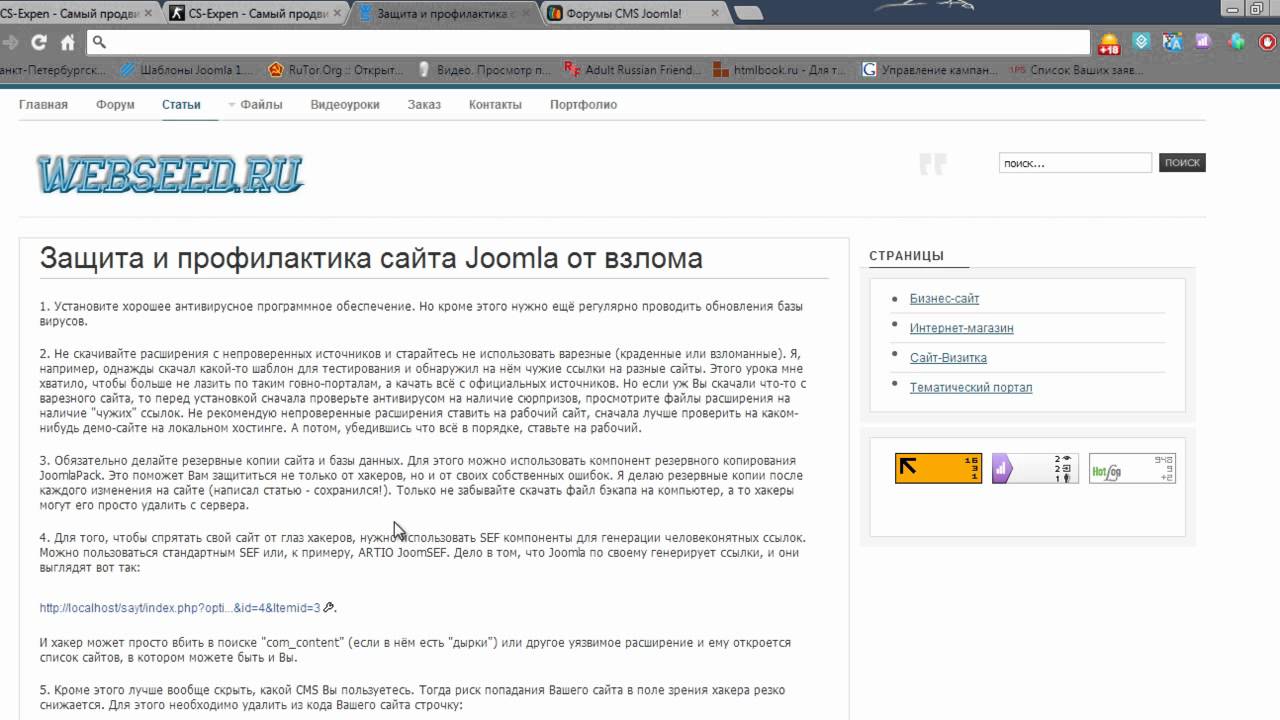Click the key icon after localhost link
The height and width of the screenshot is (720, 1280).
[x=329, y=607]
